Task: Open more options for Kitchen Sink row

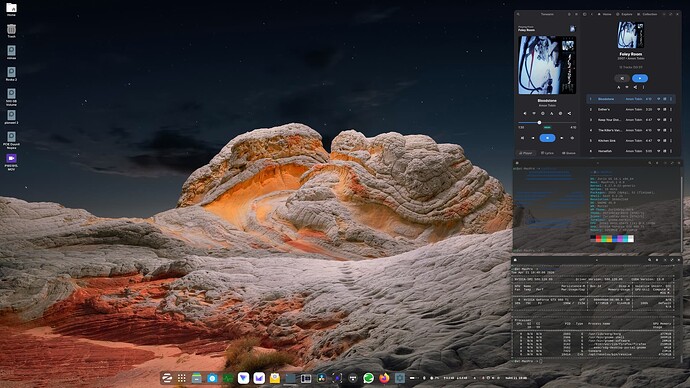Action: coord(671,140)
